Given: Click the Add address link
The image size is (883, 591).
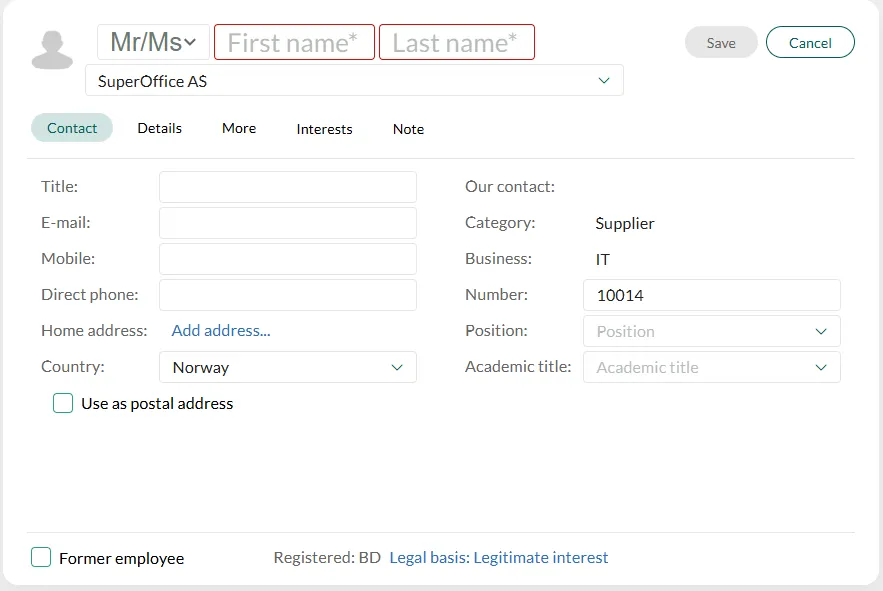Looking at the screenshot, I should (221, 331).
